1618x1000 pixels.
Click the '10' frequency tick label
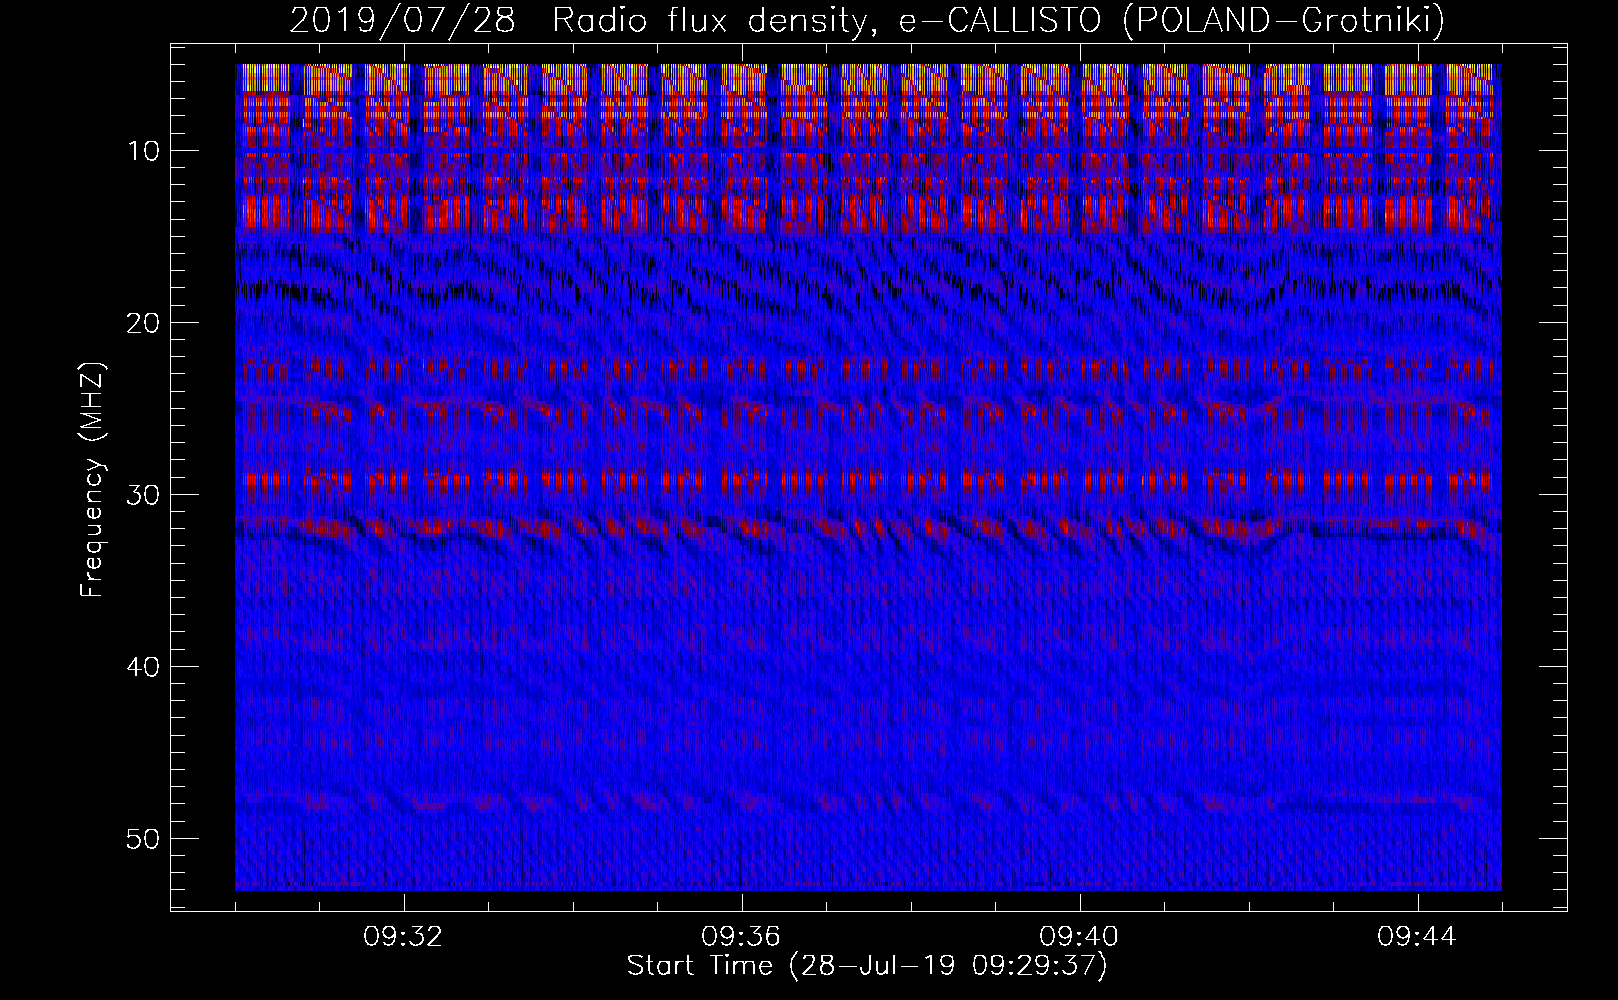[x=143, y=151]
